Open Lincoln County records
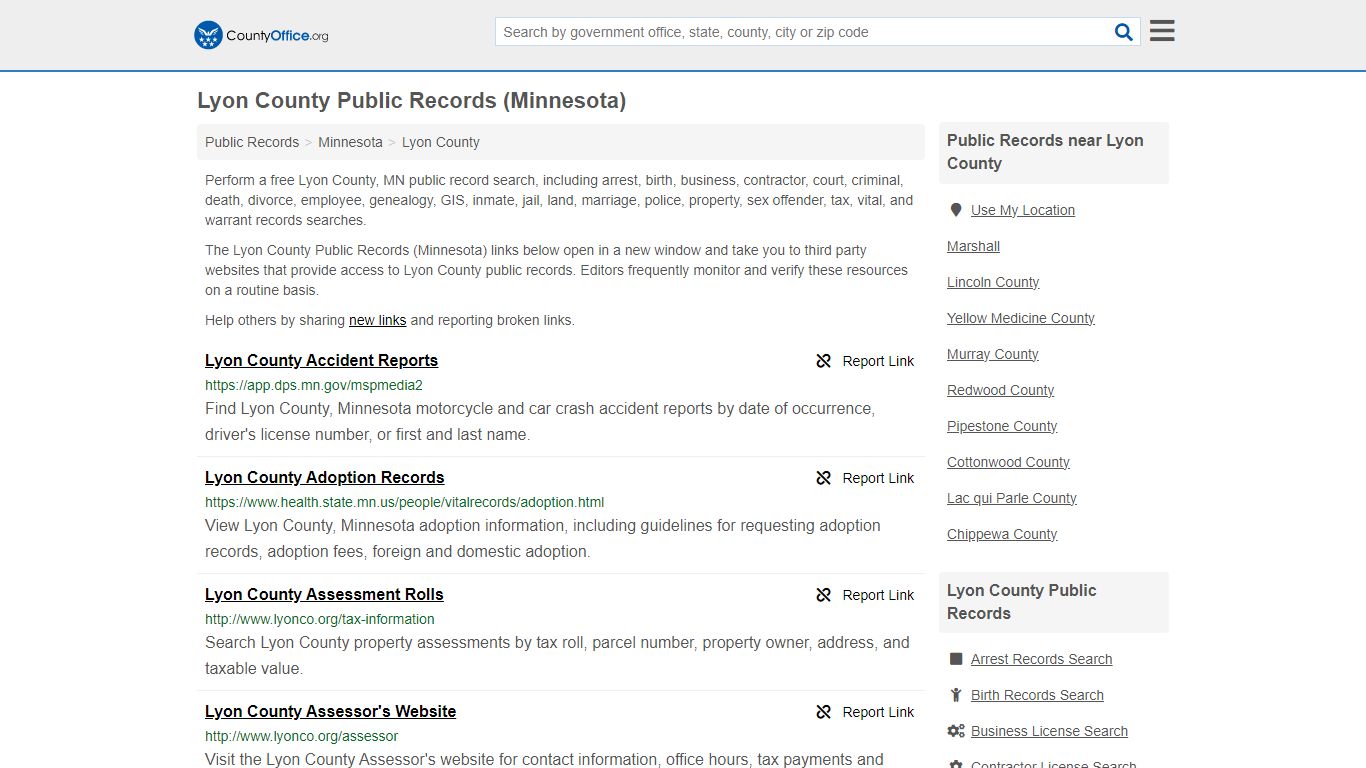The width and height of the screenshot is (1366, 768). [x=993, y=282]
